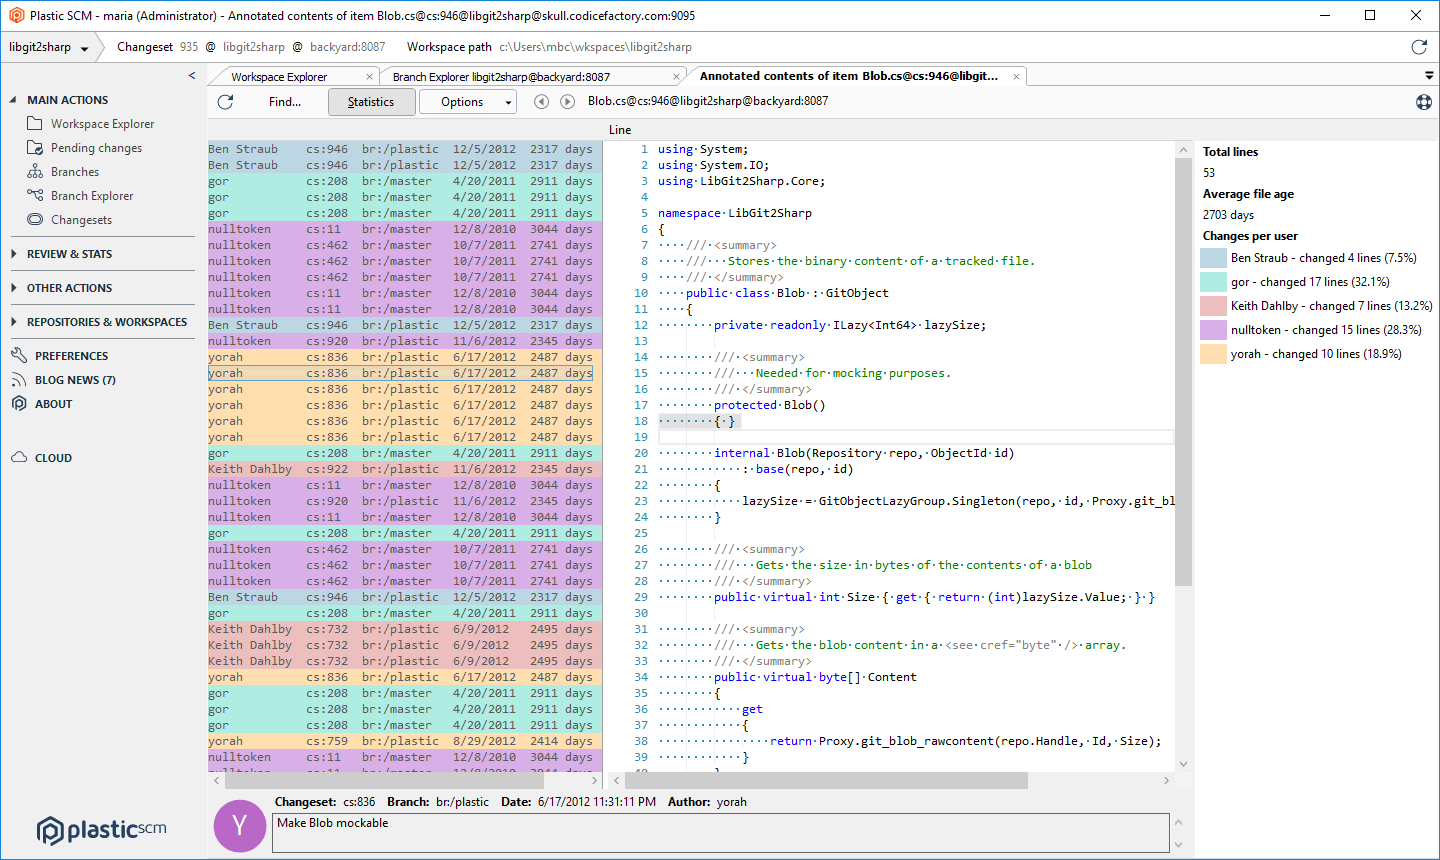The image size is (1440, 860).
Task: Open the tab list dropdown arrow
Action: 1429,76
